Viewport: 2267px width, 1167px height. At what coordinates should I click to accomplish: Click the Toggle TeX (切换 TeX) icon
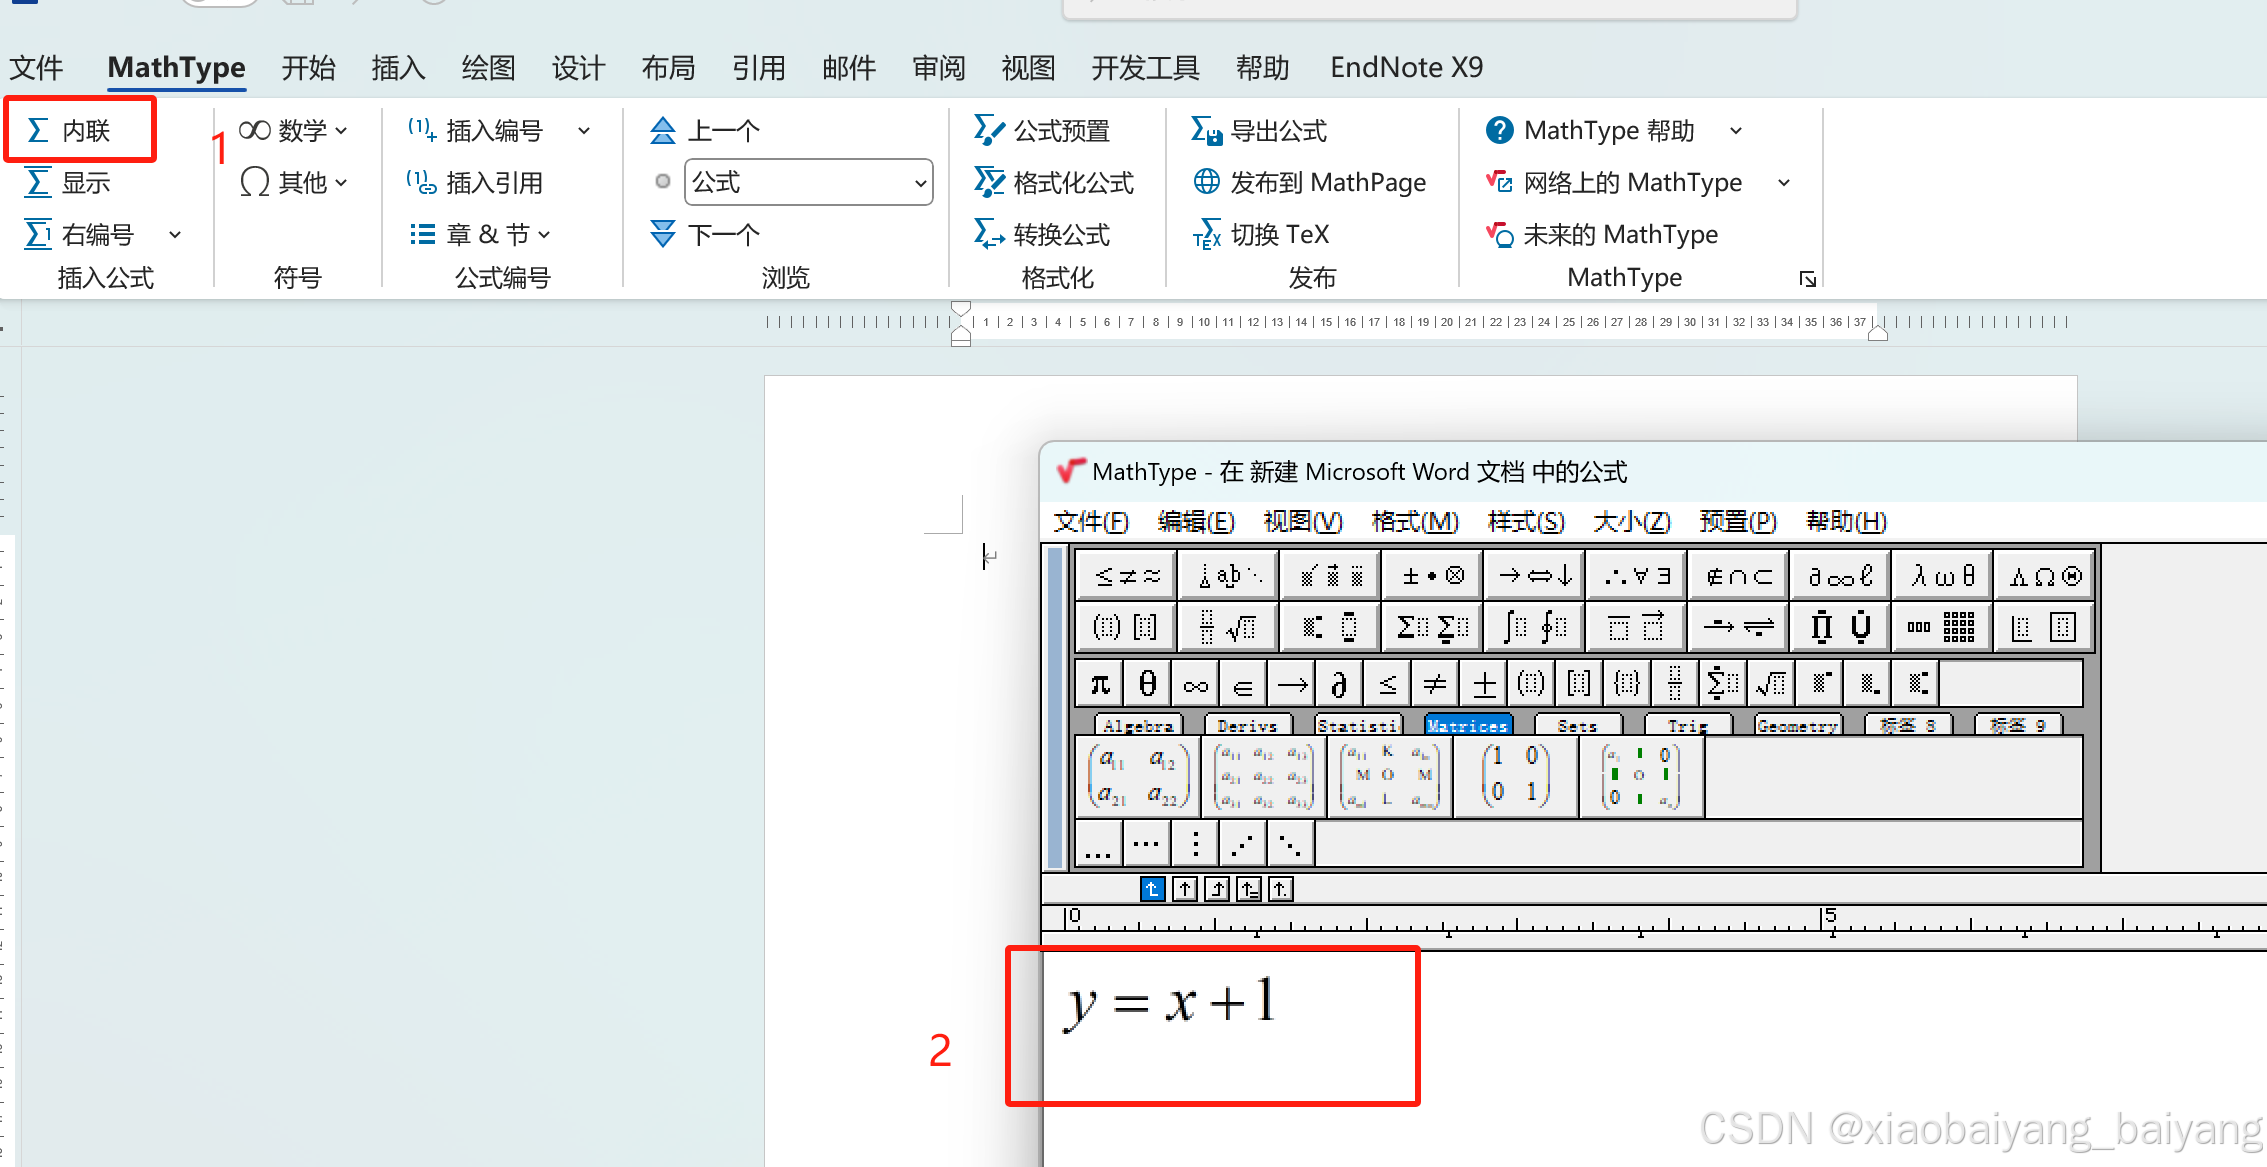point(1206,235)
